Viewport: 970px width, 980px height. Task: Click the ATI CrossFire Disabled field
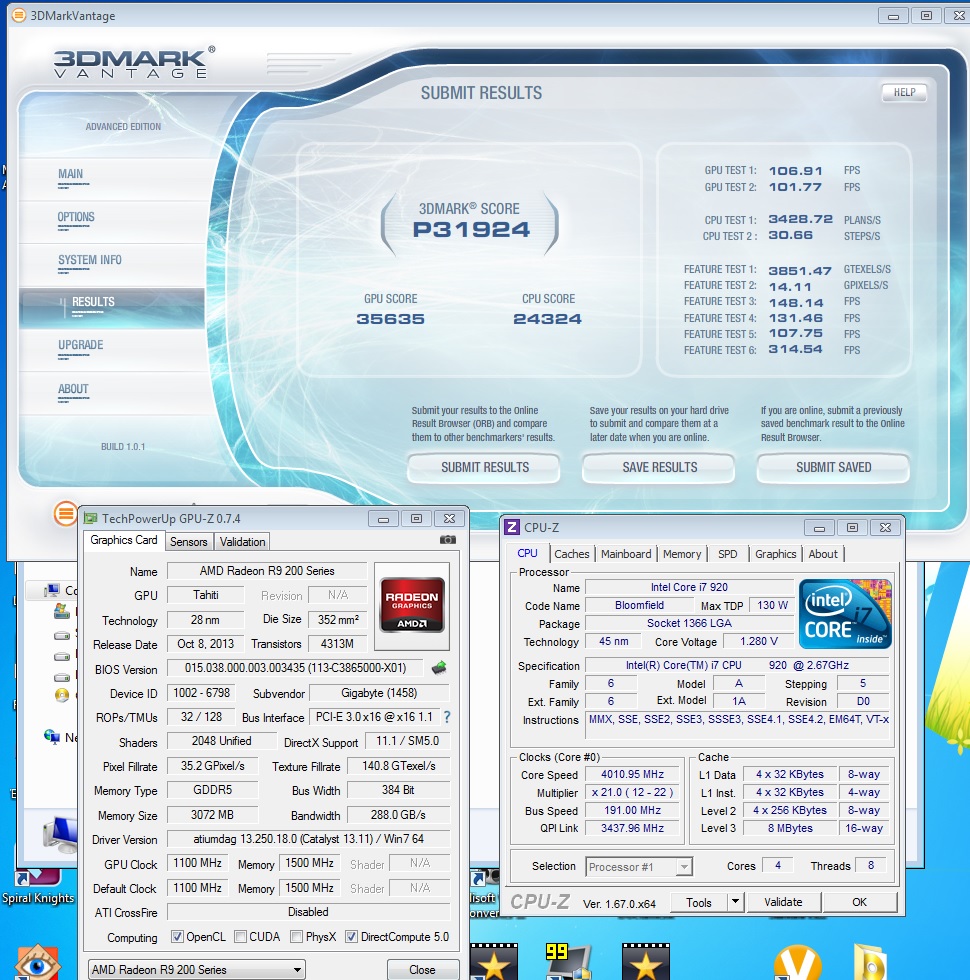tap(308, 912)
